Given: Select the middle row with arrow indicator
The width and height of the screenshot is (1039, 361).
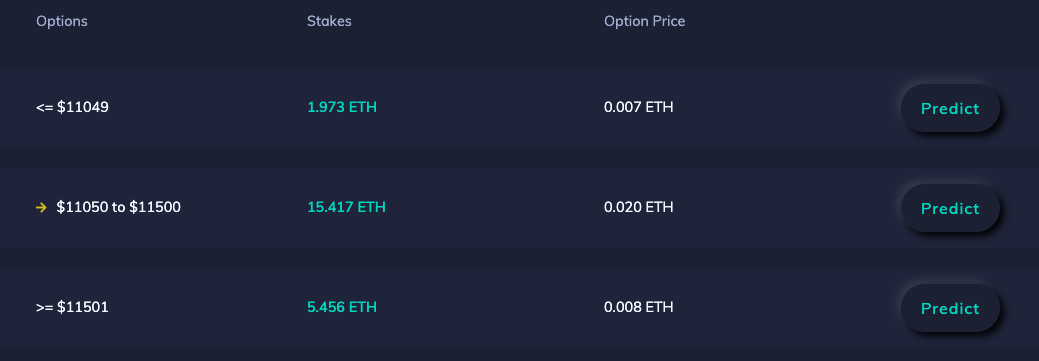Looking at the screenshot, I should click(520, 208).
